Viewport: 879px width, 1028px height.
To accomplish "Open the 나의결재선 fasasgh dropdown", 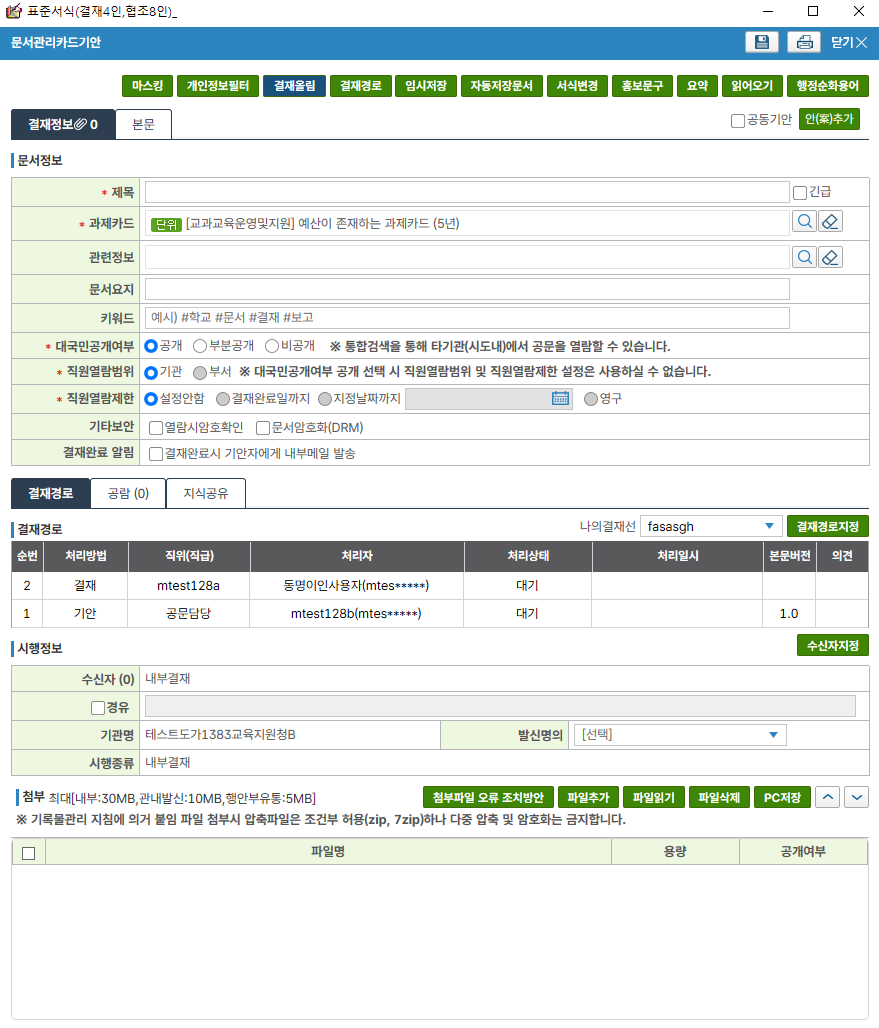I will 712,526.
